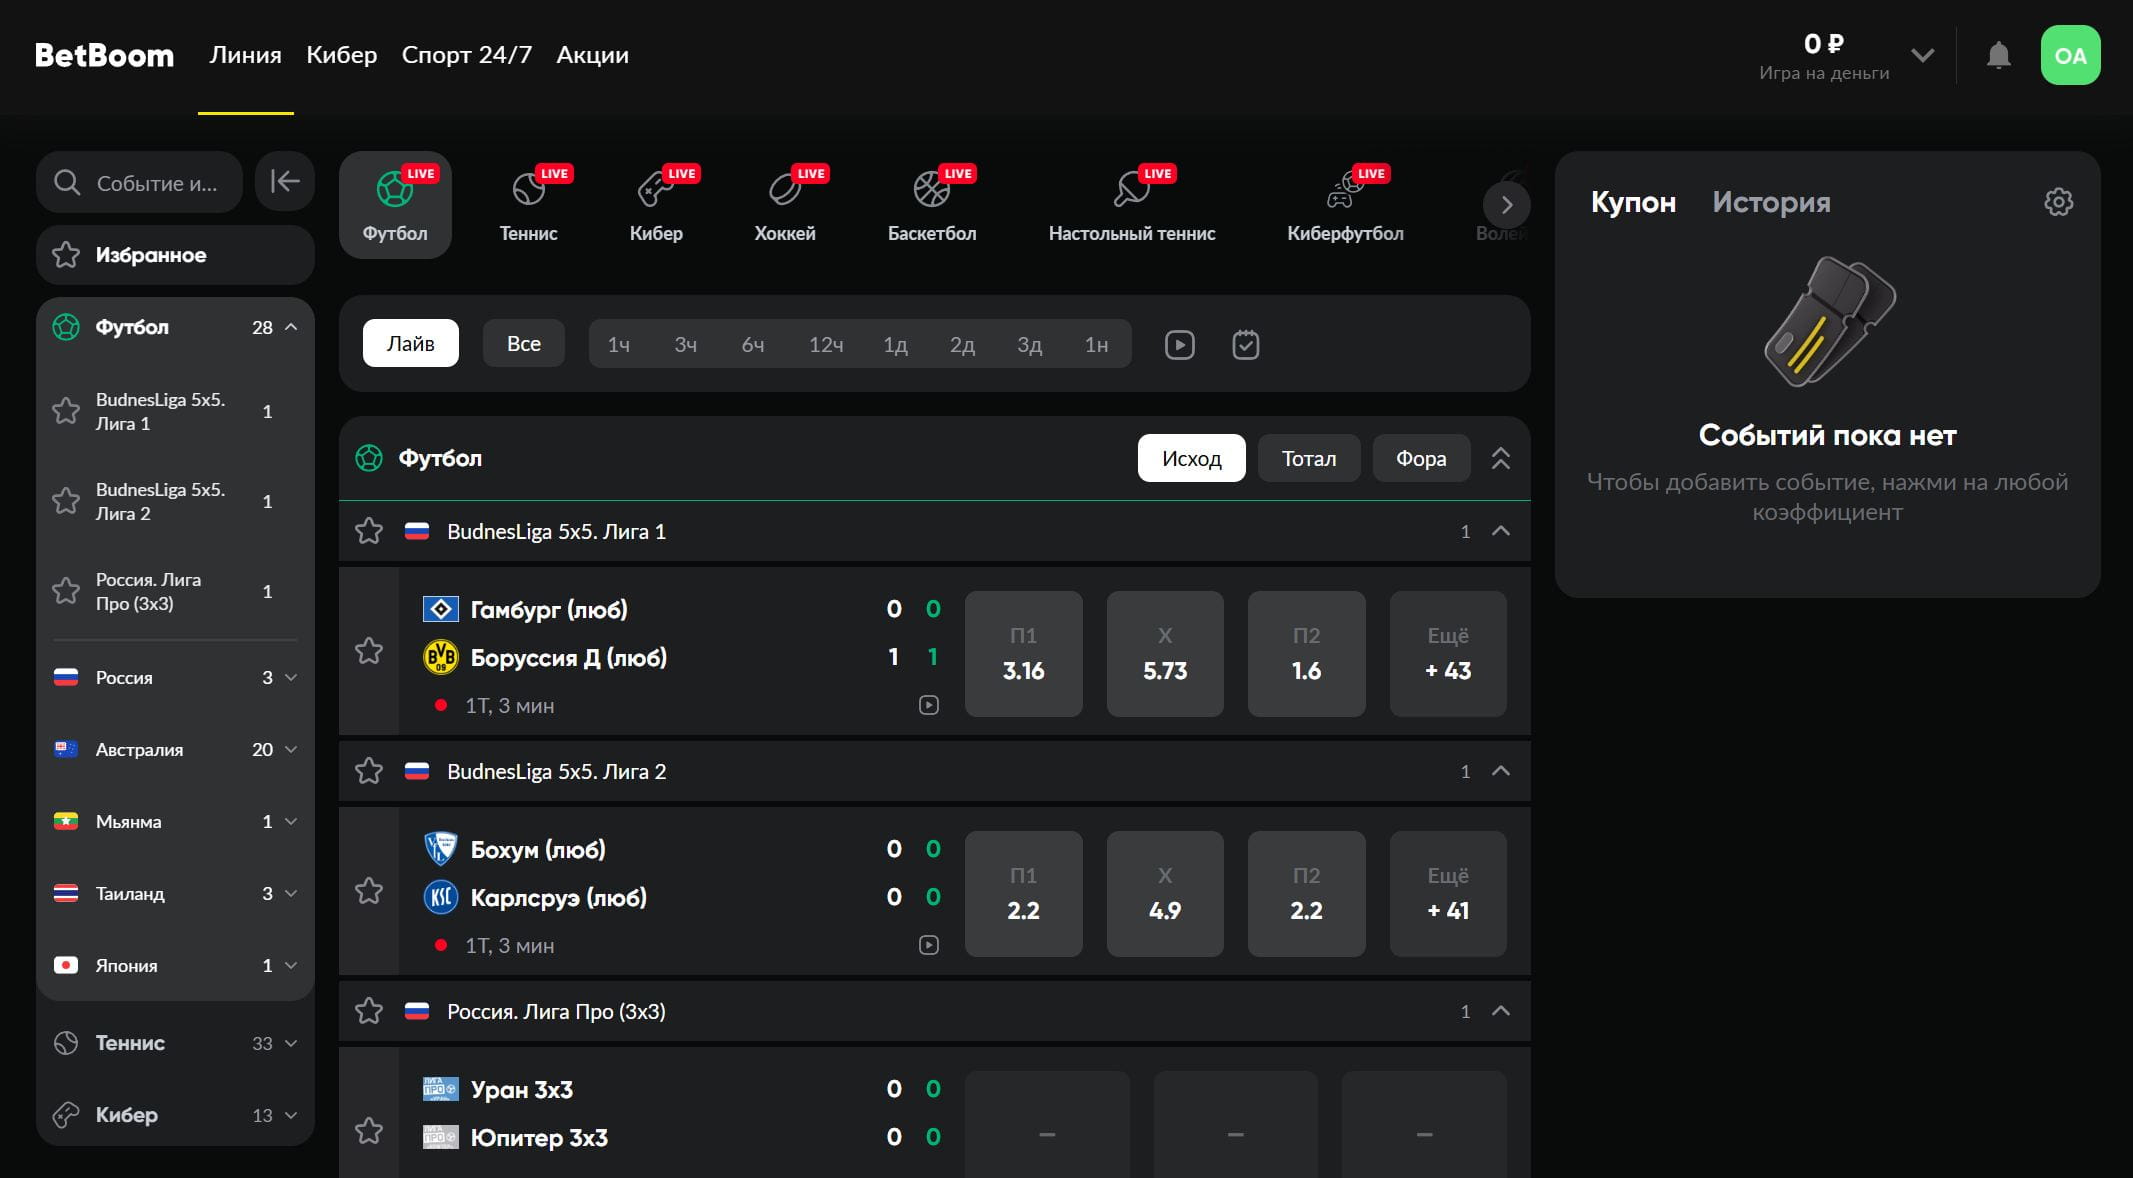Image resolution: width=2133 pixels, height=1178 pixels.
Task: Switch market to Исход
Action: click(1192, 458)
